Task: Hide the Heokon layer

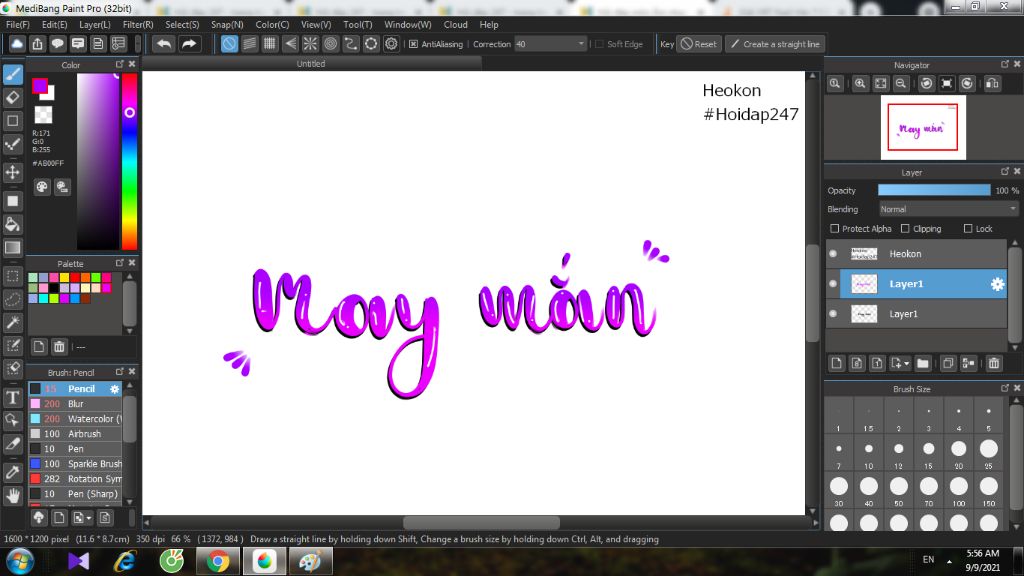Action: [833, 254]
